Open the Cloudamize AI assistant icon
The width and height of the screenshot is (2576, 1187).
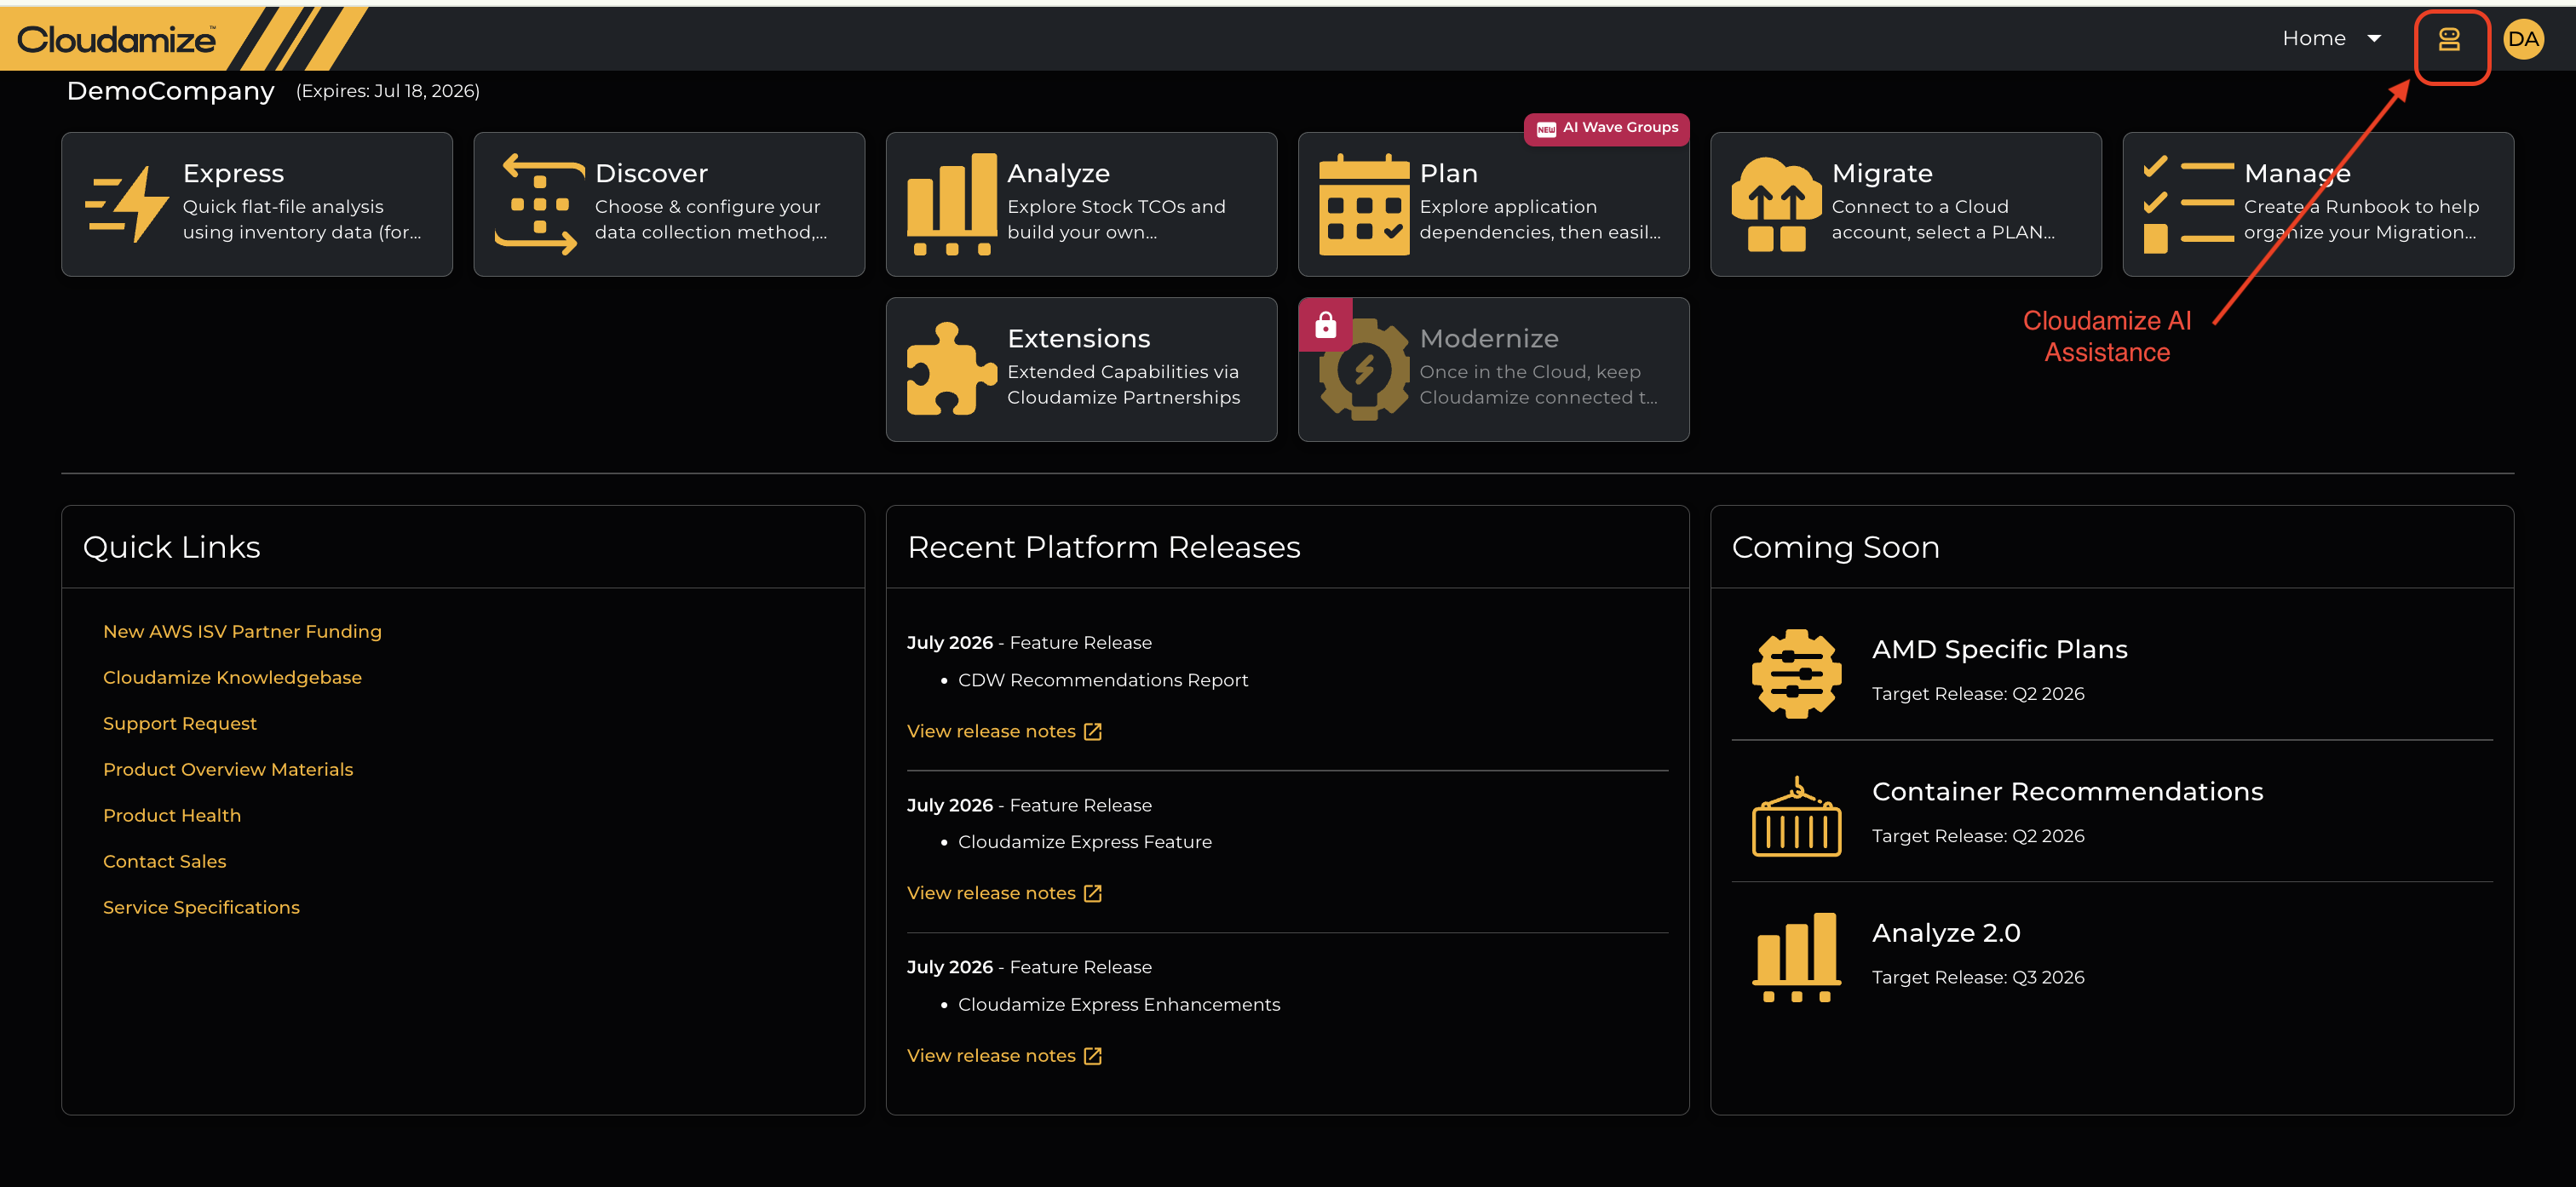point(2449,39)
